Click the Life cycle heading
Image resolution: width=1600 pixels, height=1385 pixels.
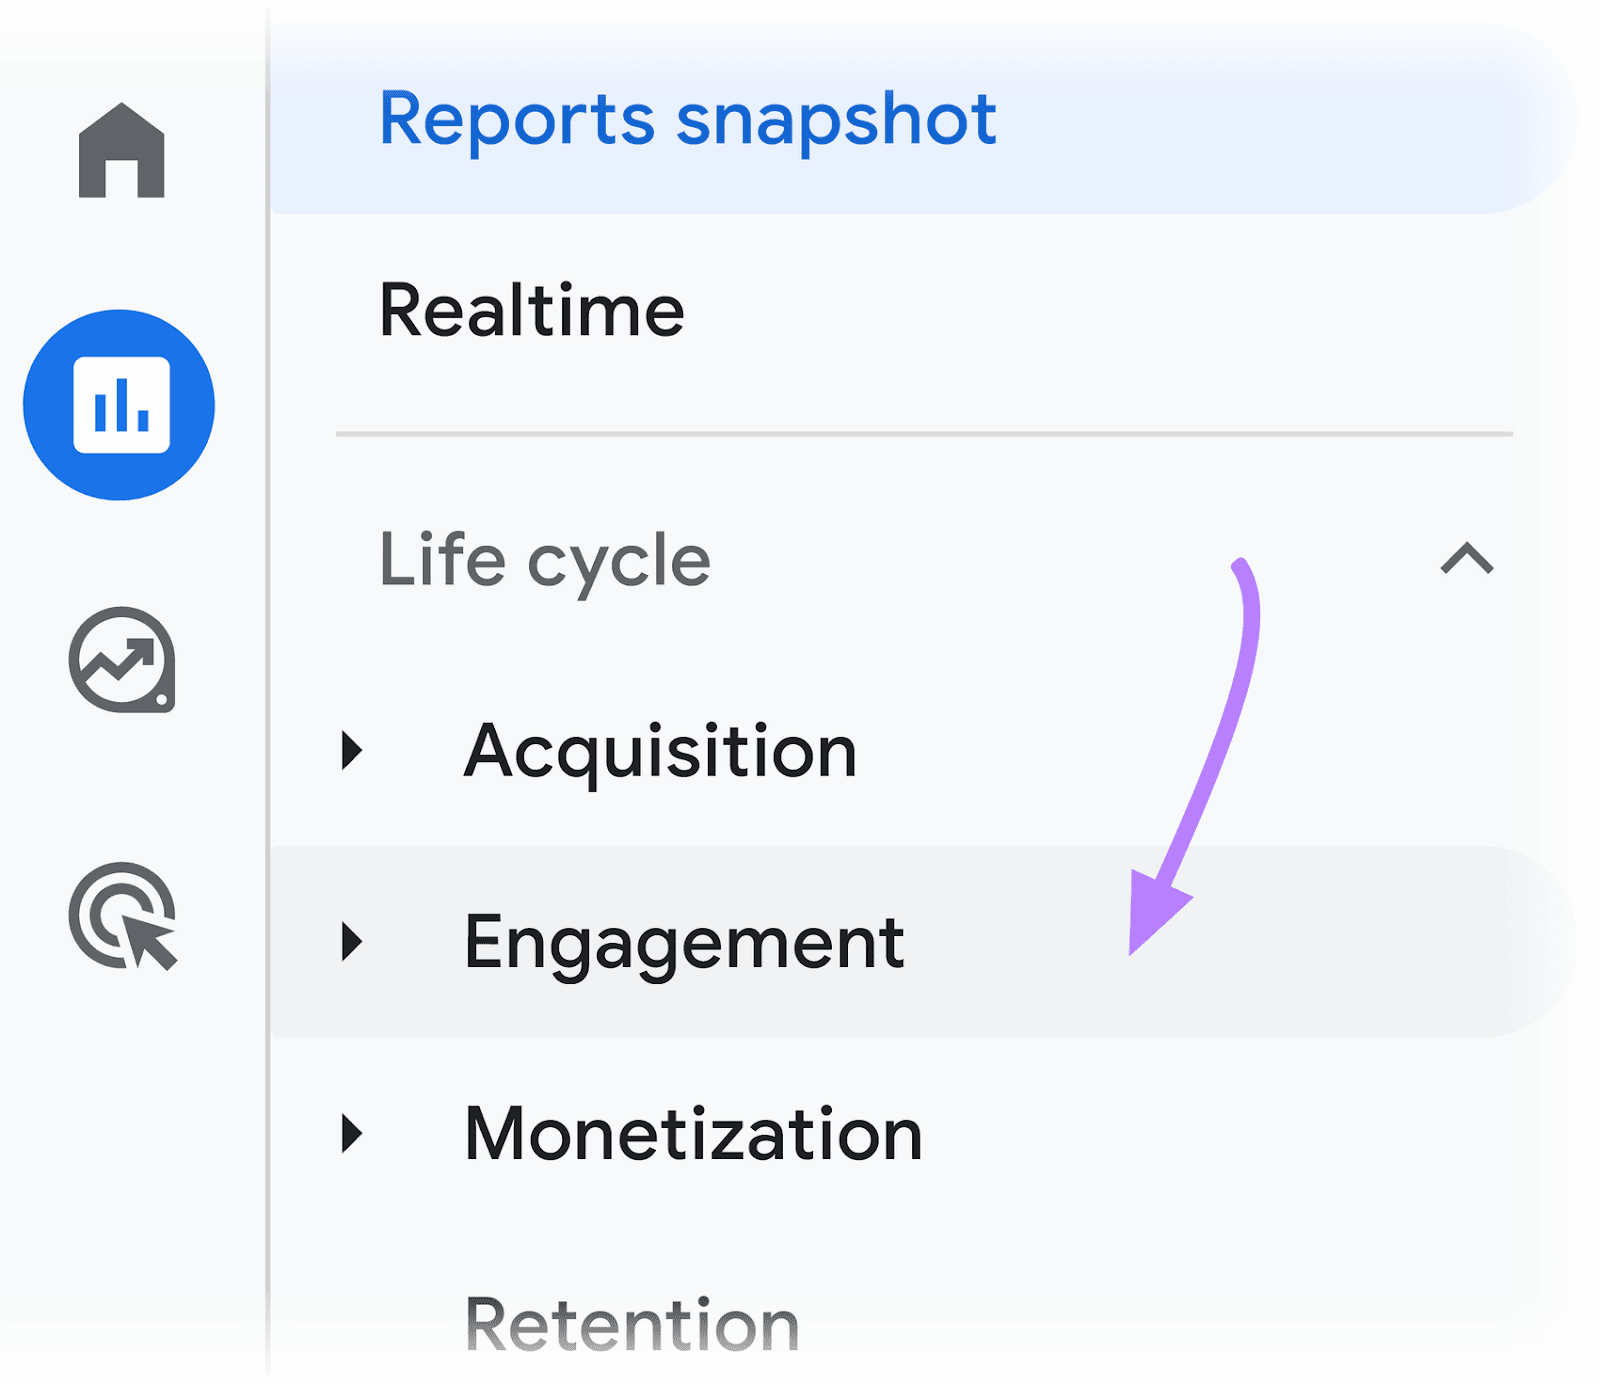[545, 560]
